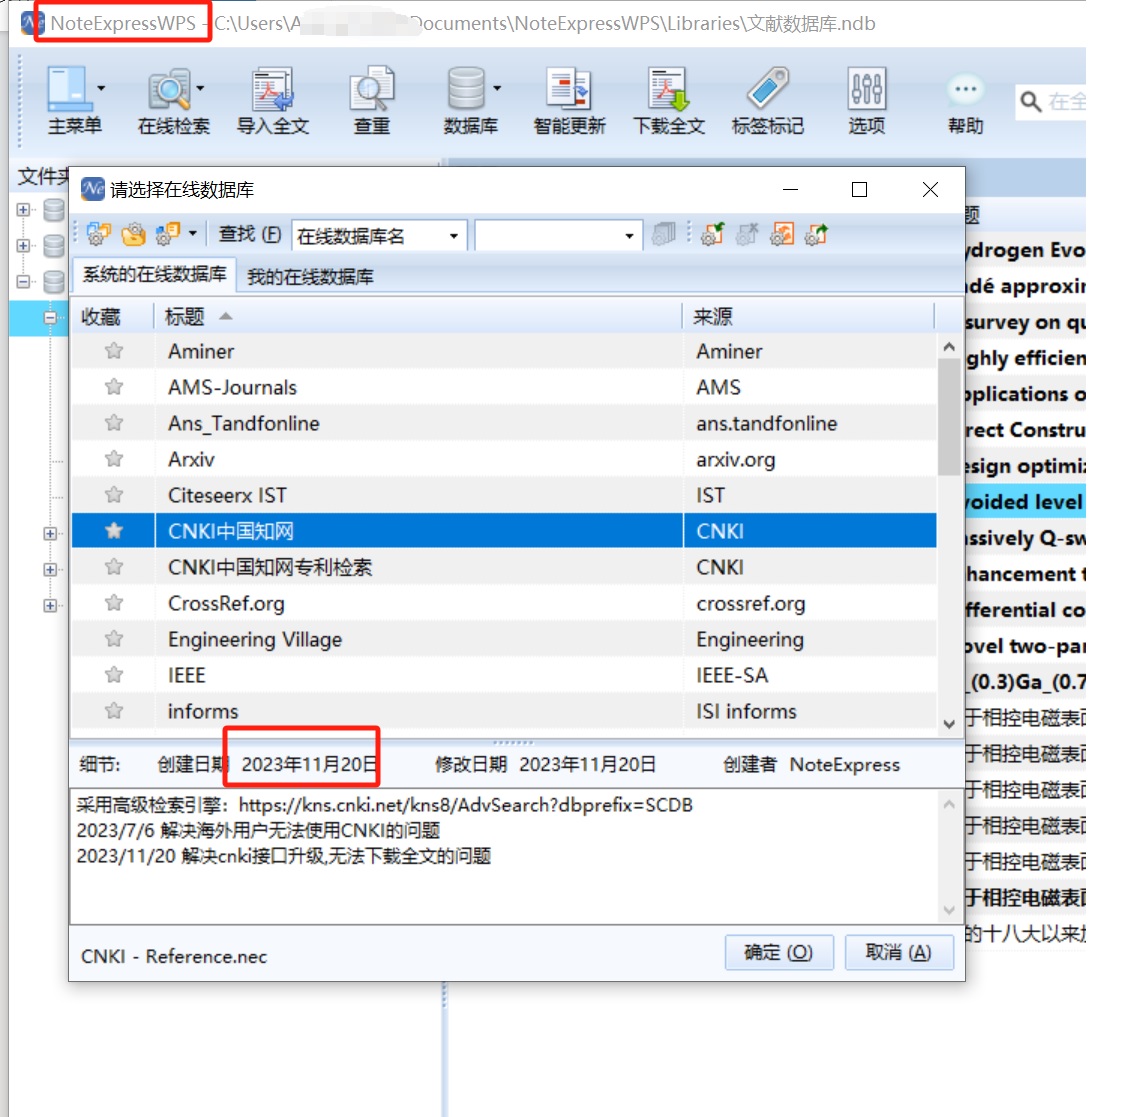Switch to 我的在线数据库 tab
Screen dimensions: 1125x1117
click(x=310, y=277)
